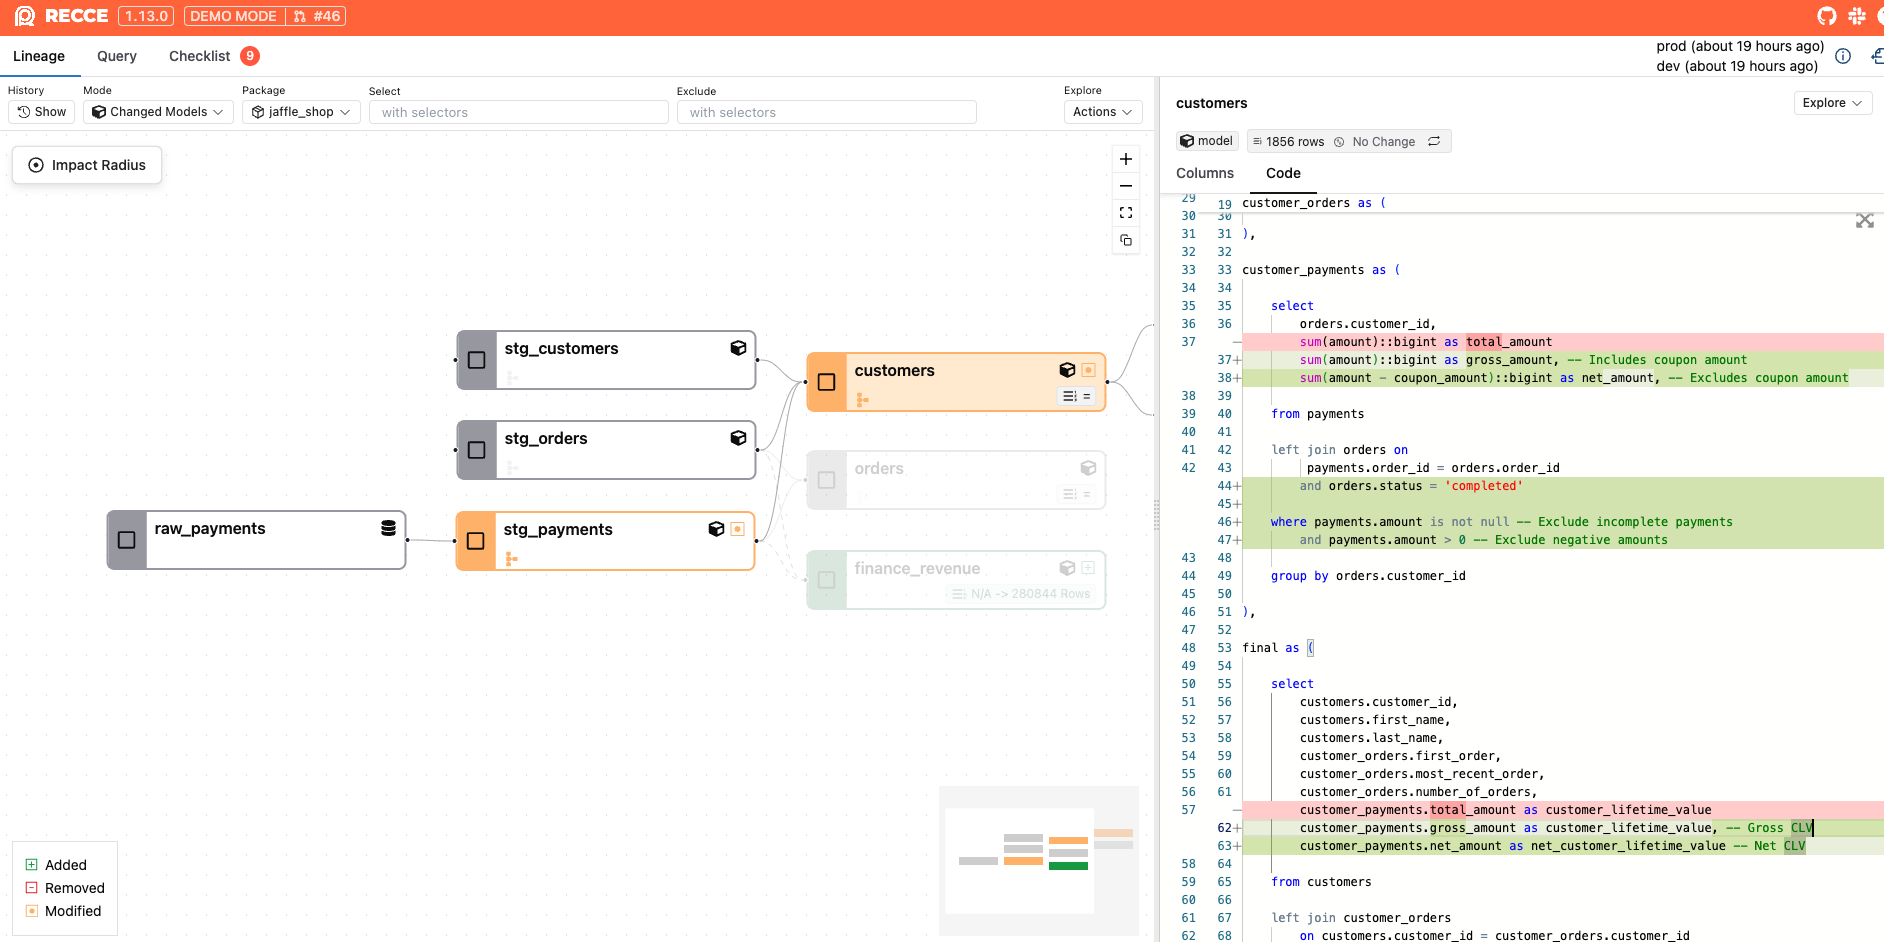This screenshot has height=942, width=1884.
Task: Click the 'final as (' code line
Action: click(1278, 648)
